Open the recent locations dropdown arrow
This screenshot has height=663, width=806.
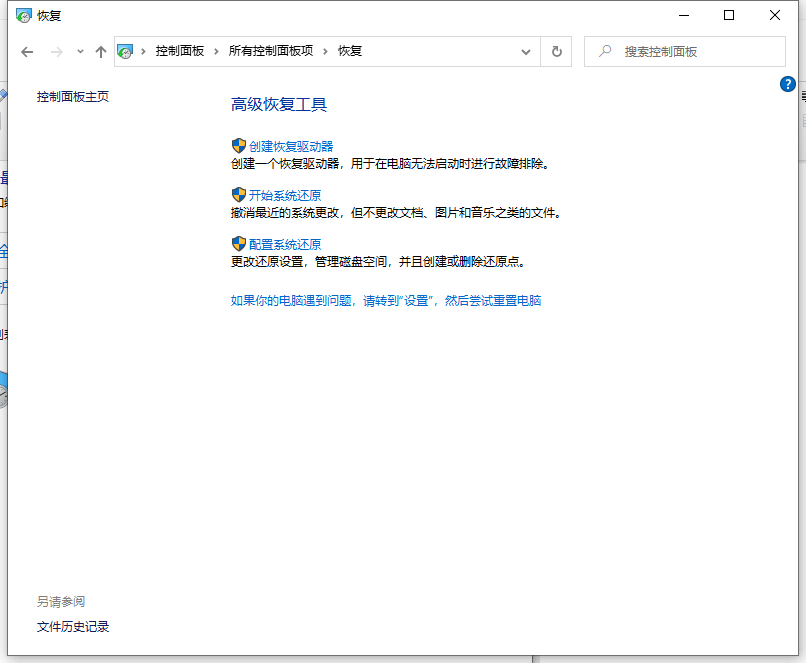[80, 52]
